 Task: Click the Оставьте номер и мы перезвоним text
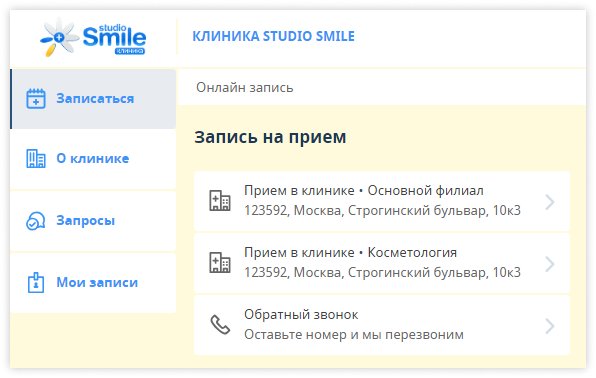(354, 335)
